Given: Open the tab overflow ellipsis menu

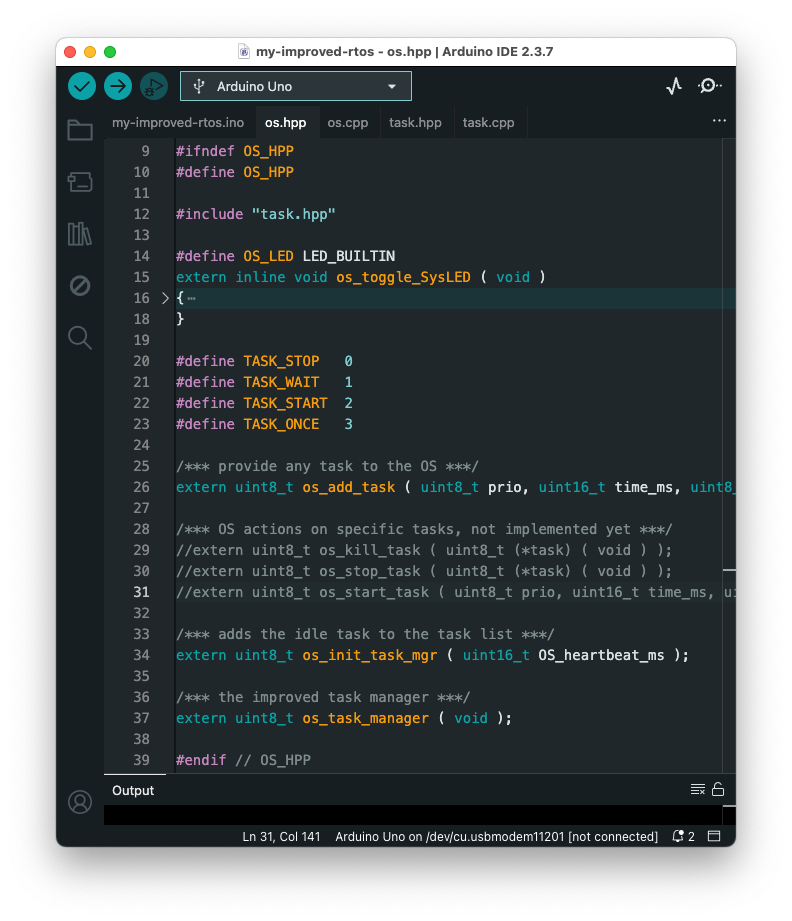Looking at the screenshot, I should tap(719, 120).
